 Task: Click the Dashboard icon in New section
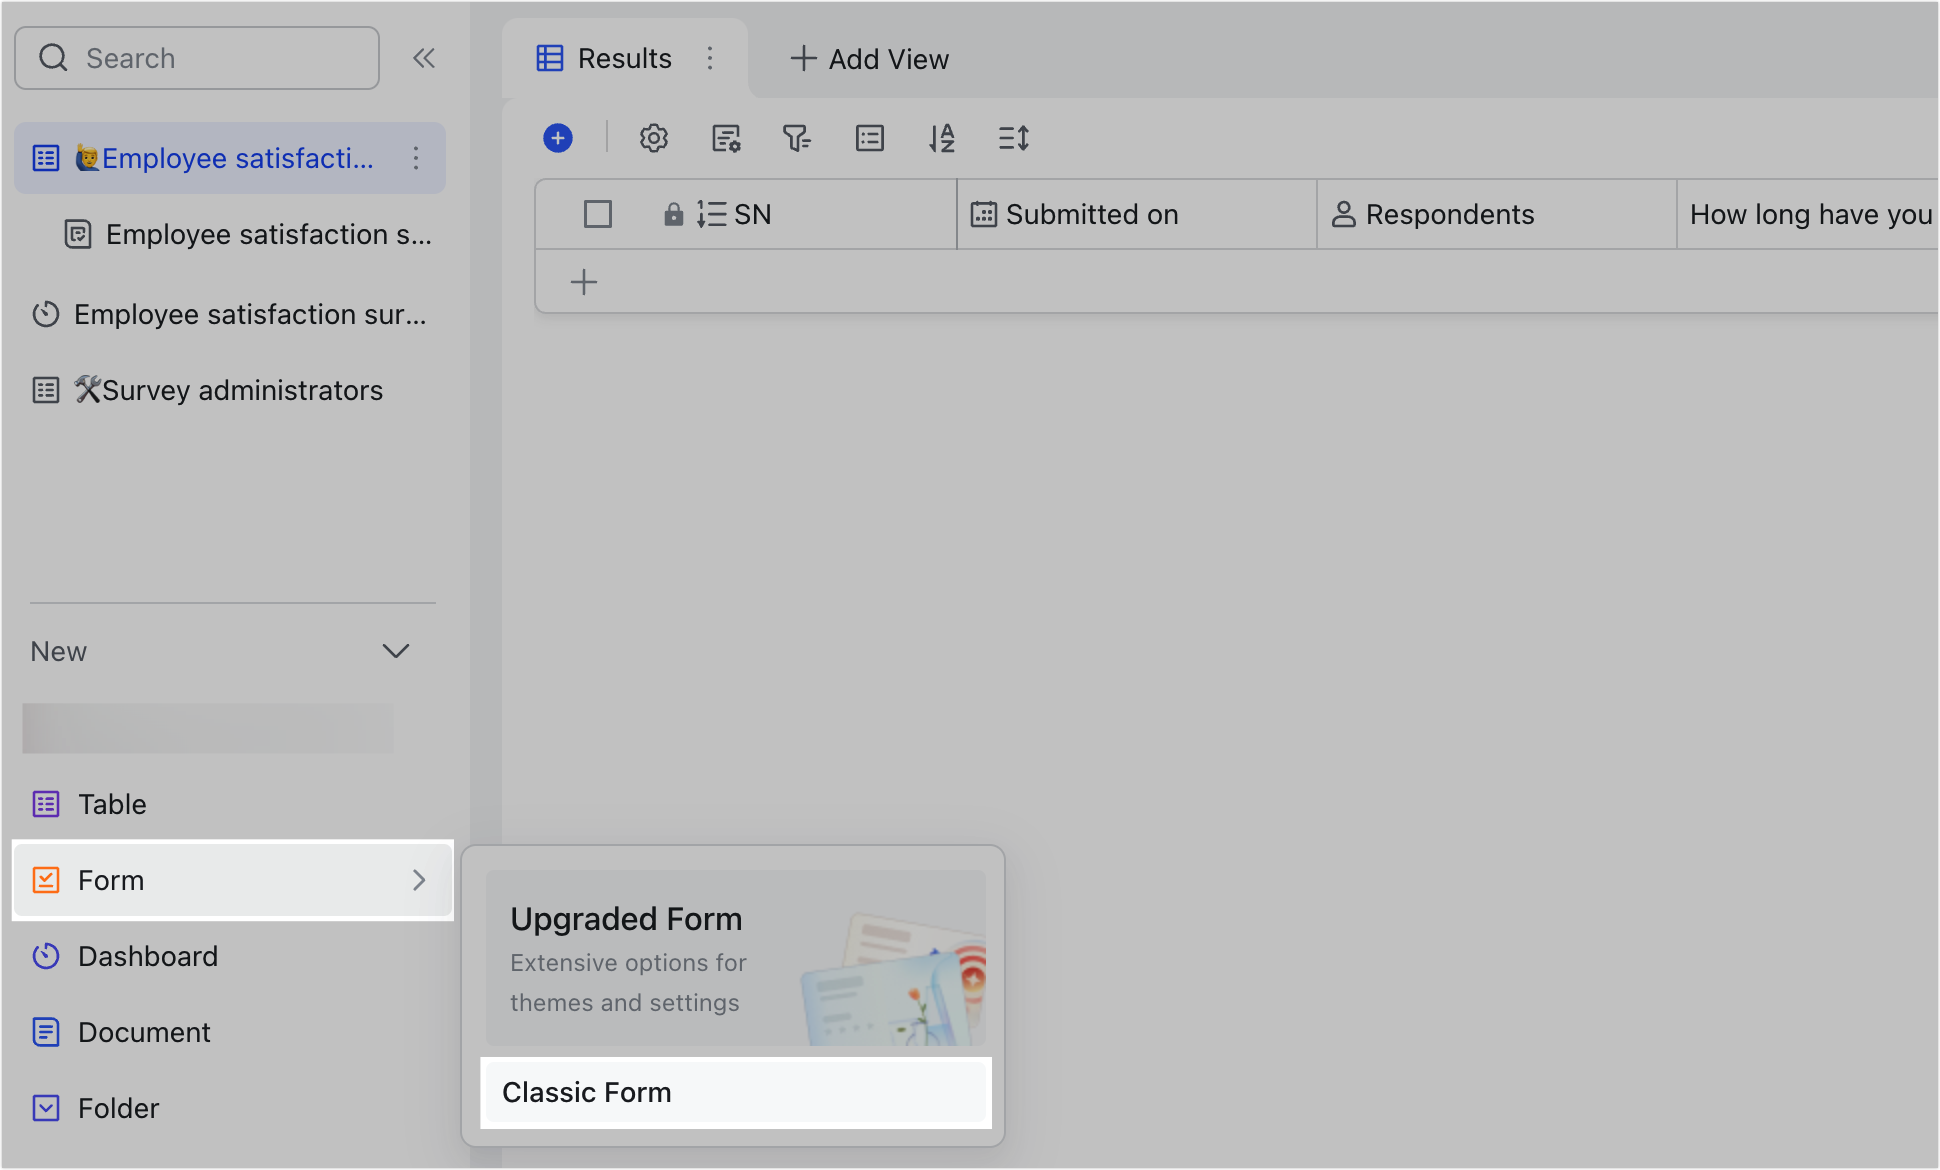point(46,956)
